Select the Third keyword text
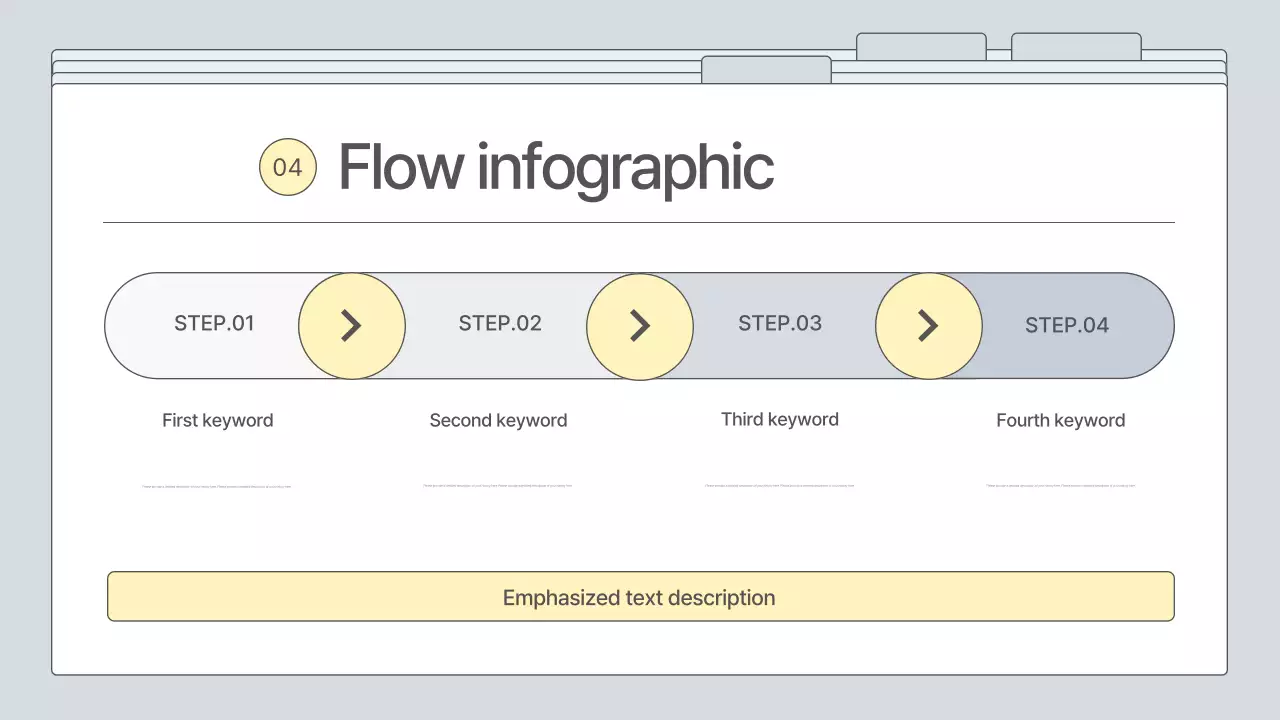 pos(780,419)
